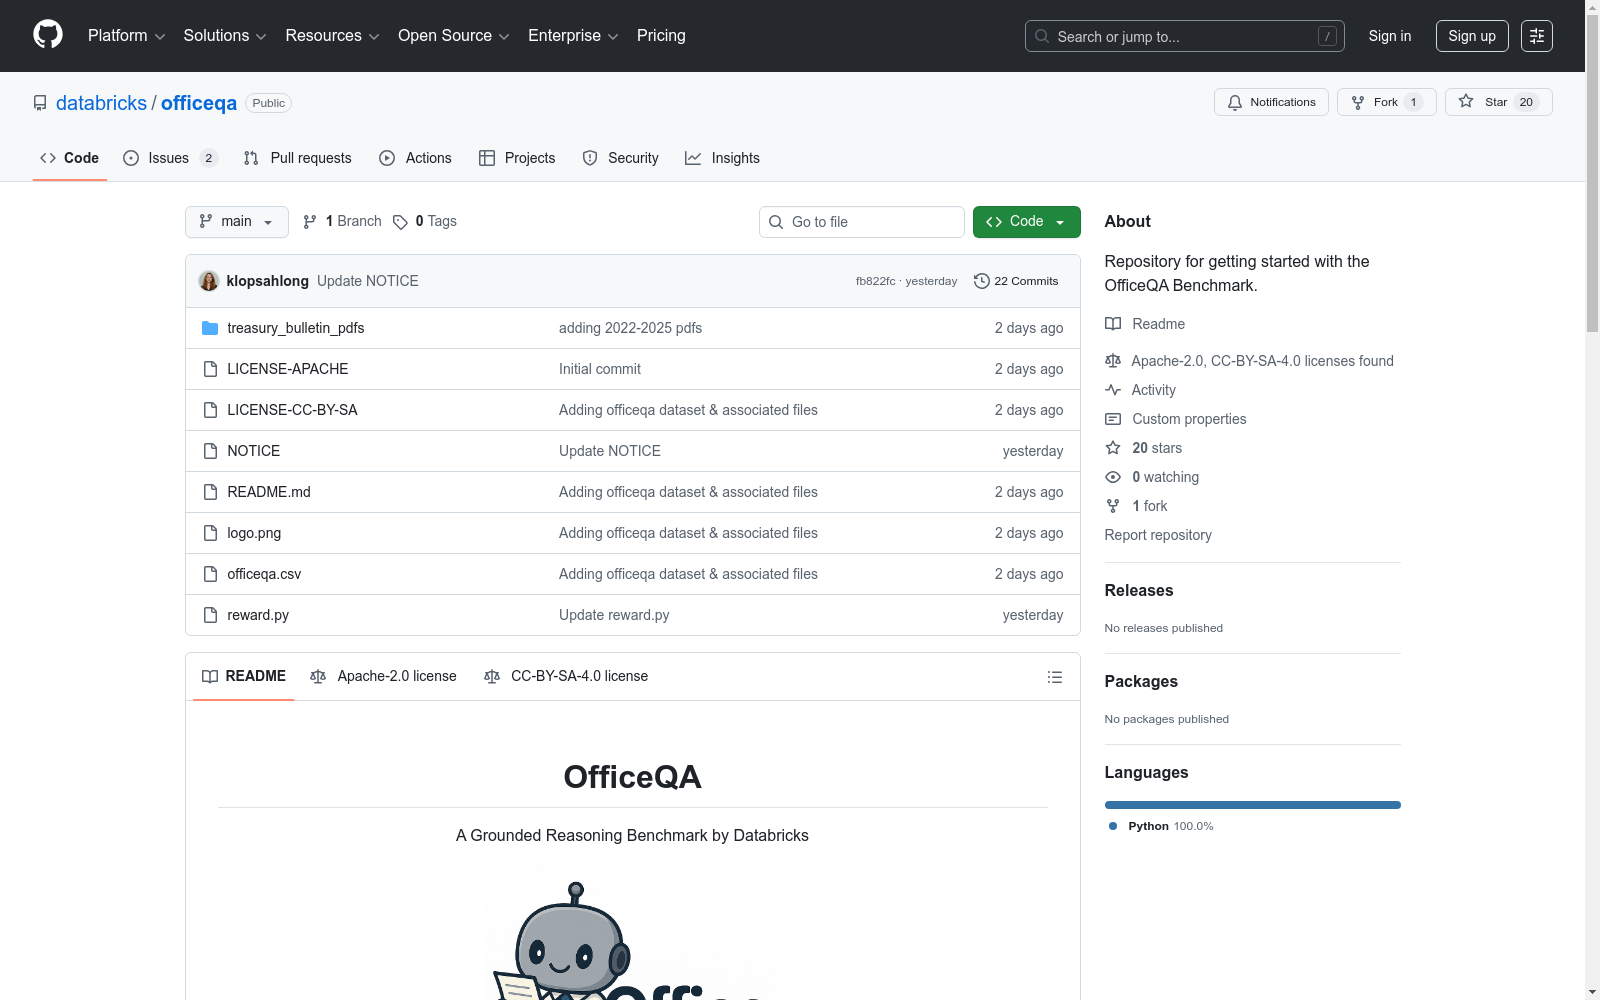Switch to the Code tab

(70, 158)
